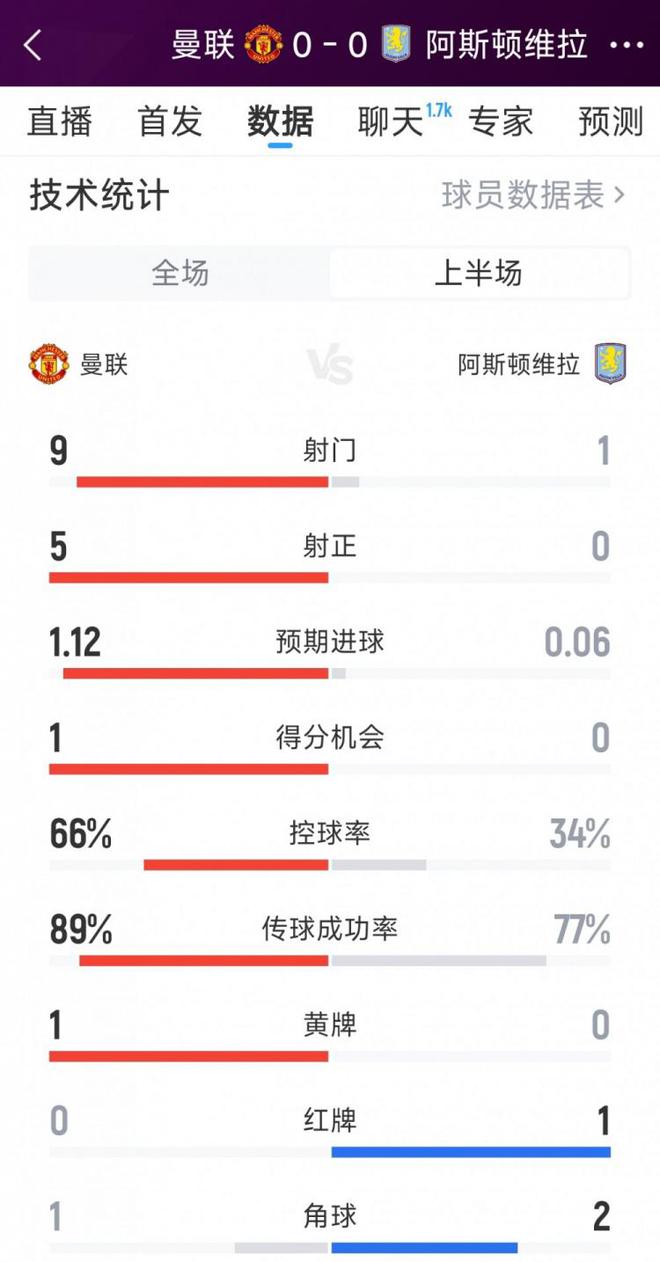Tap the Manchester United crest in header
Screen dimensions: 660x1262
[264, 45]
